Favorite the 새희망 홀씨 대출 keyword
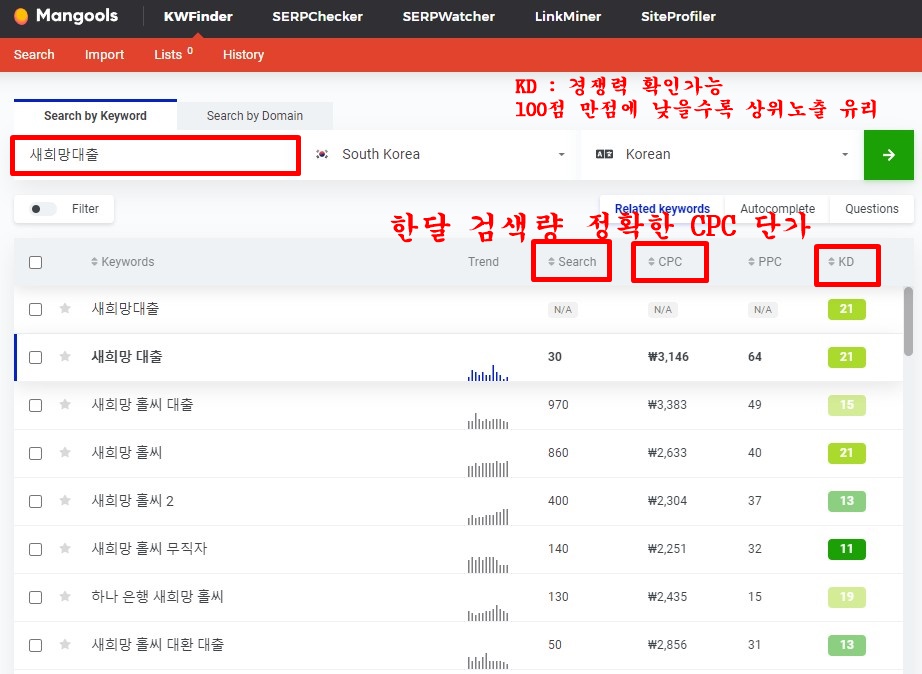The width and height of the screenshot is (922, 674). (x=65, y=405)
